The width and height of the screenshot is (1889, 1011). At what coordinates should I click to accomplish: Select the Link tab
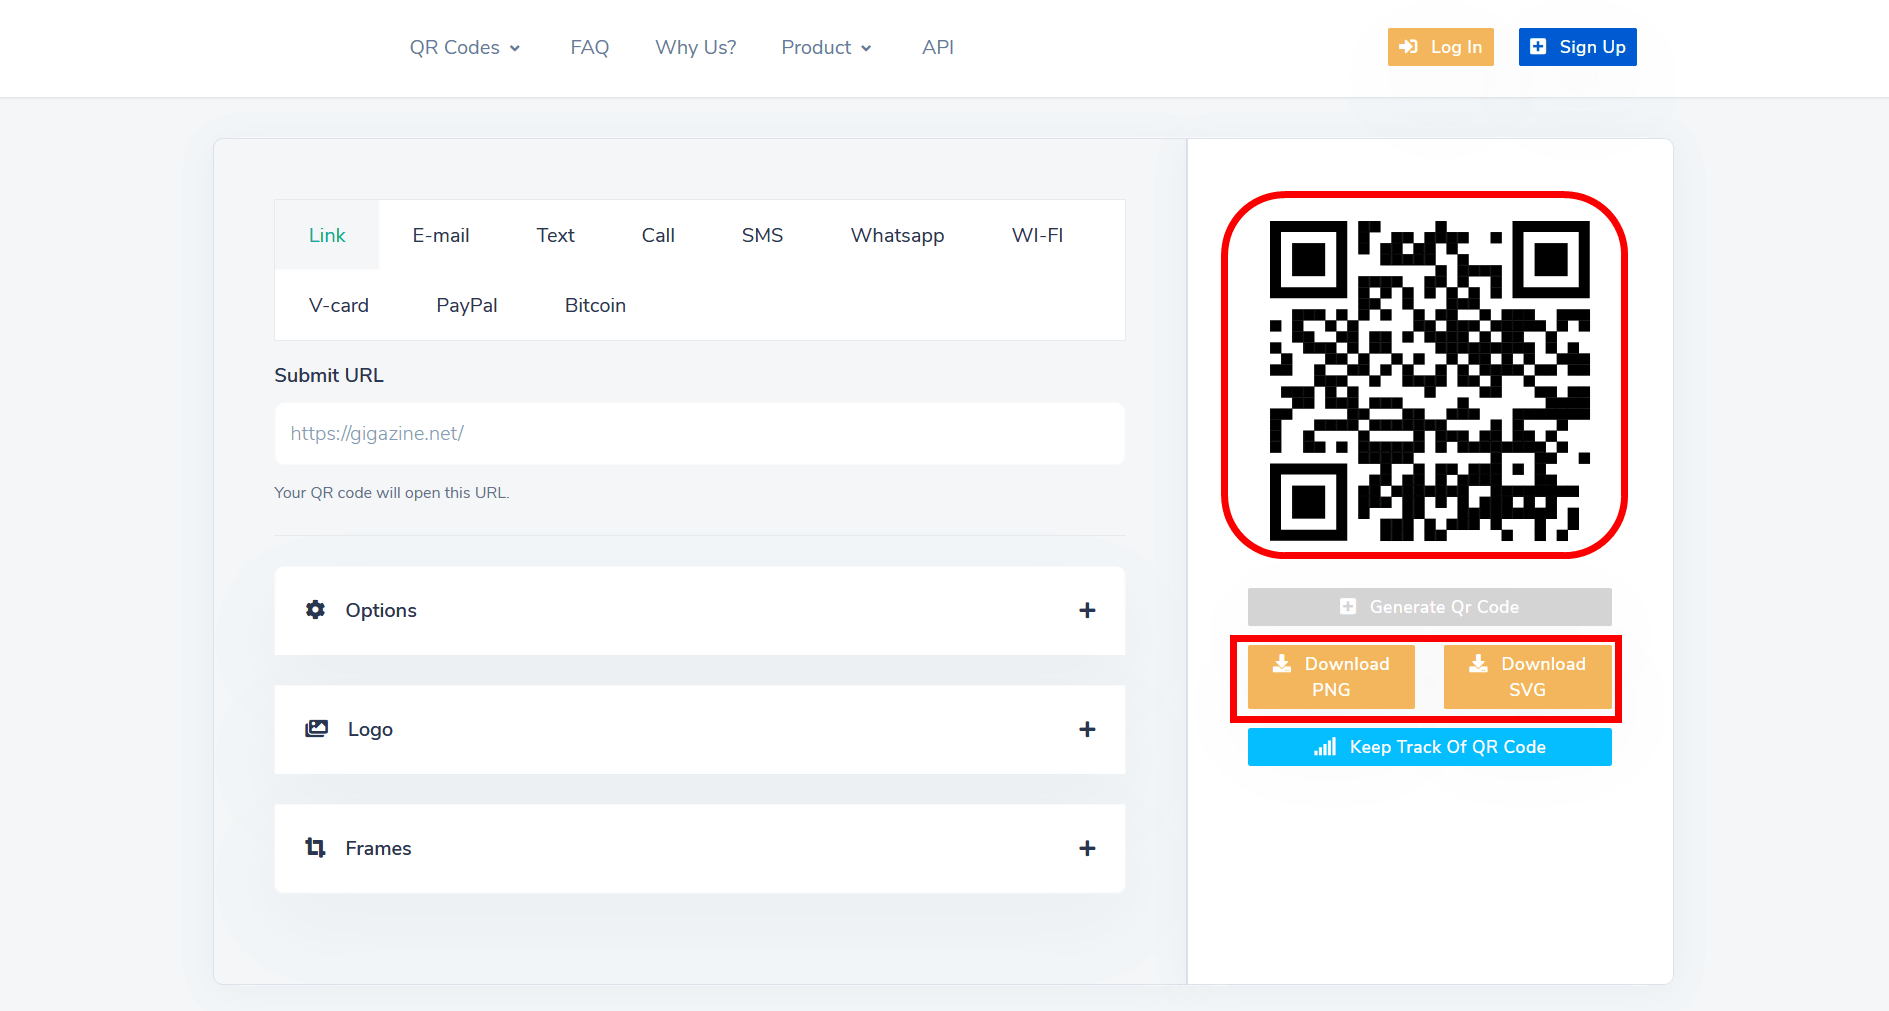[x=327, y=235]
